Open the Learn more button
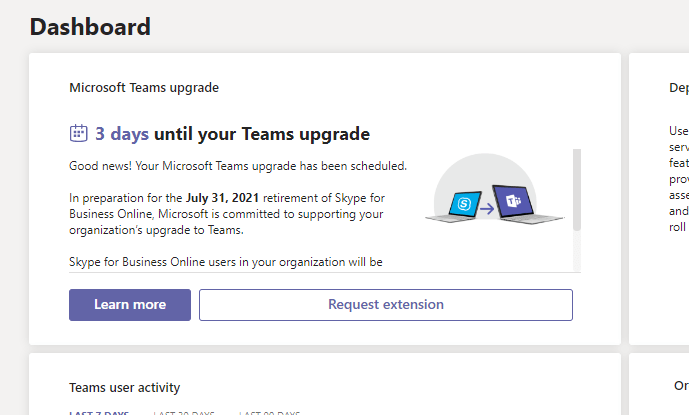Image resolution: width=689 pixels, height=415 pixels. click(x=130, y=305)
